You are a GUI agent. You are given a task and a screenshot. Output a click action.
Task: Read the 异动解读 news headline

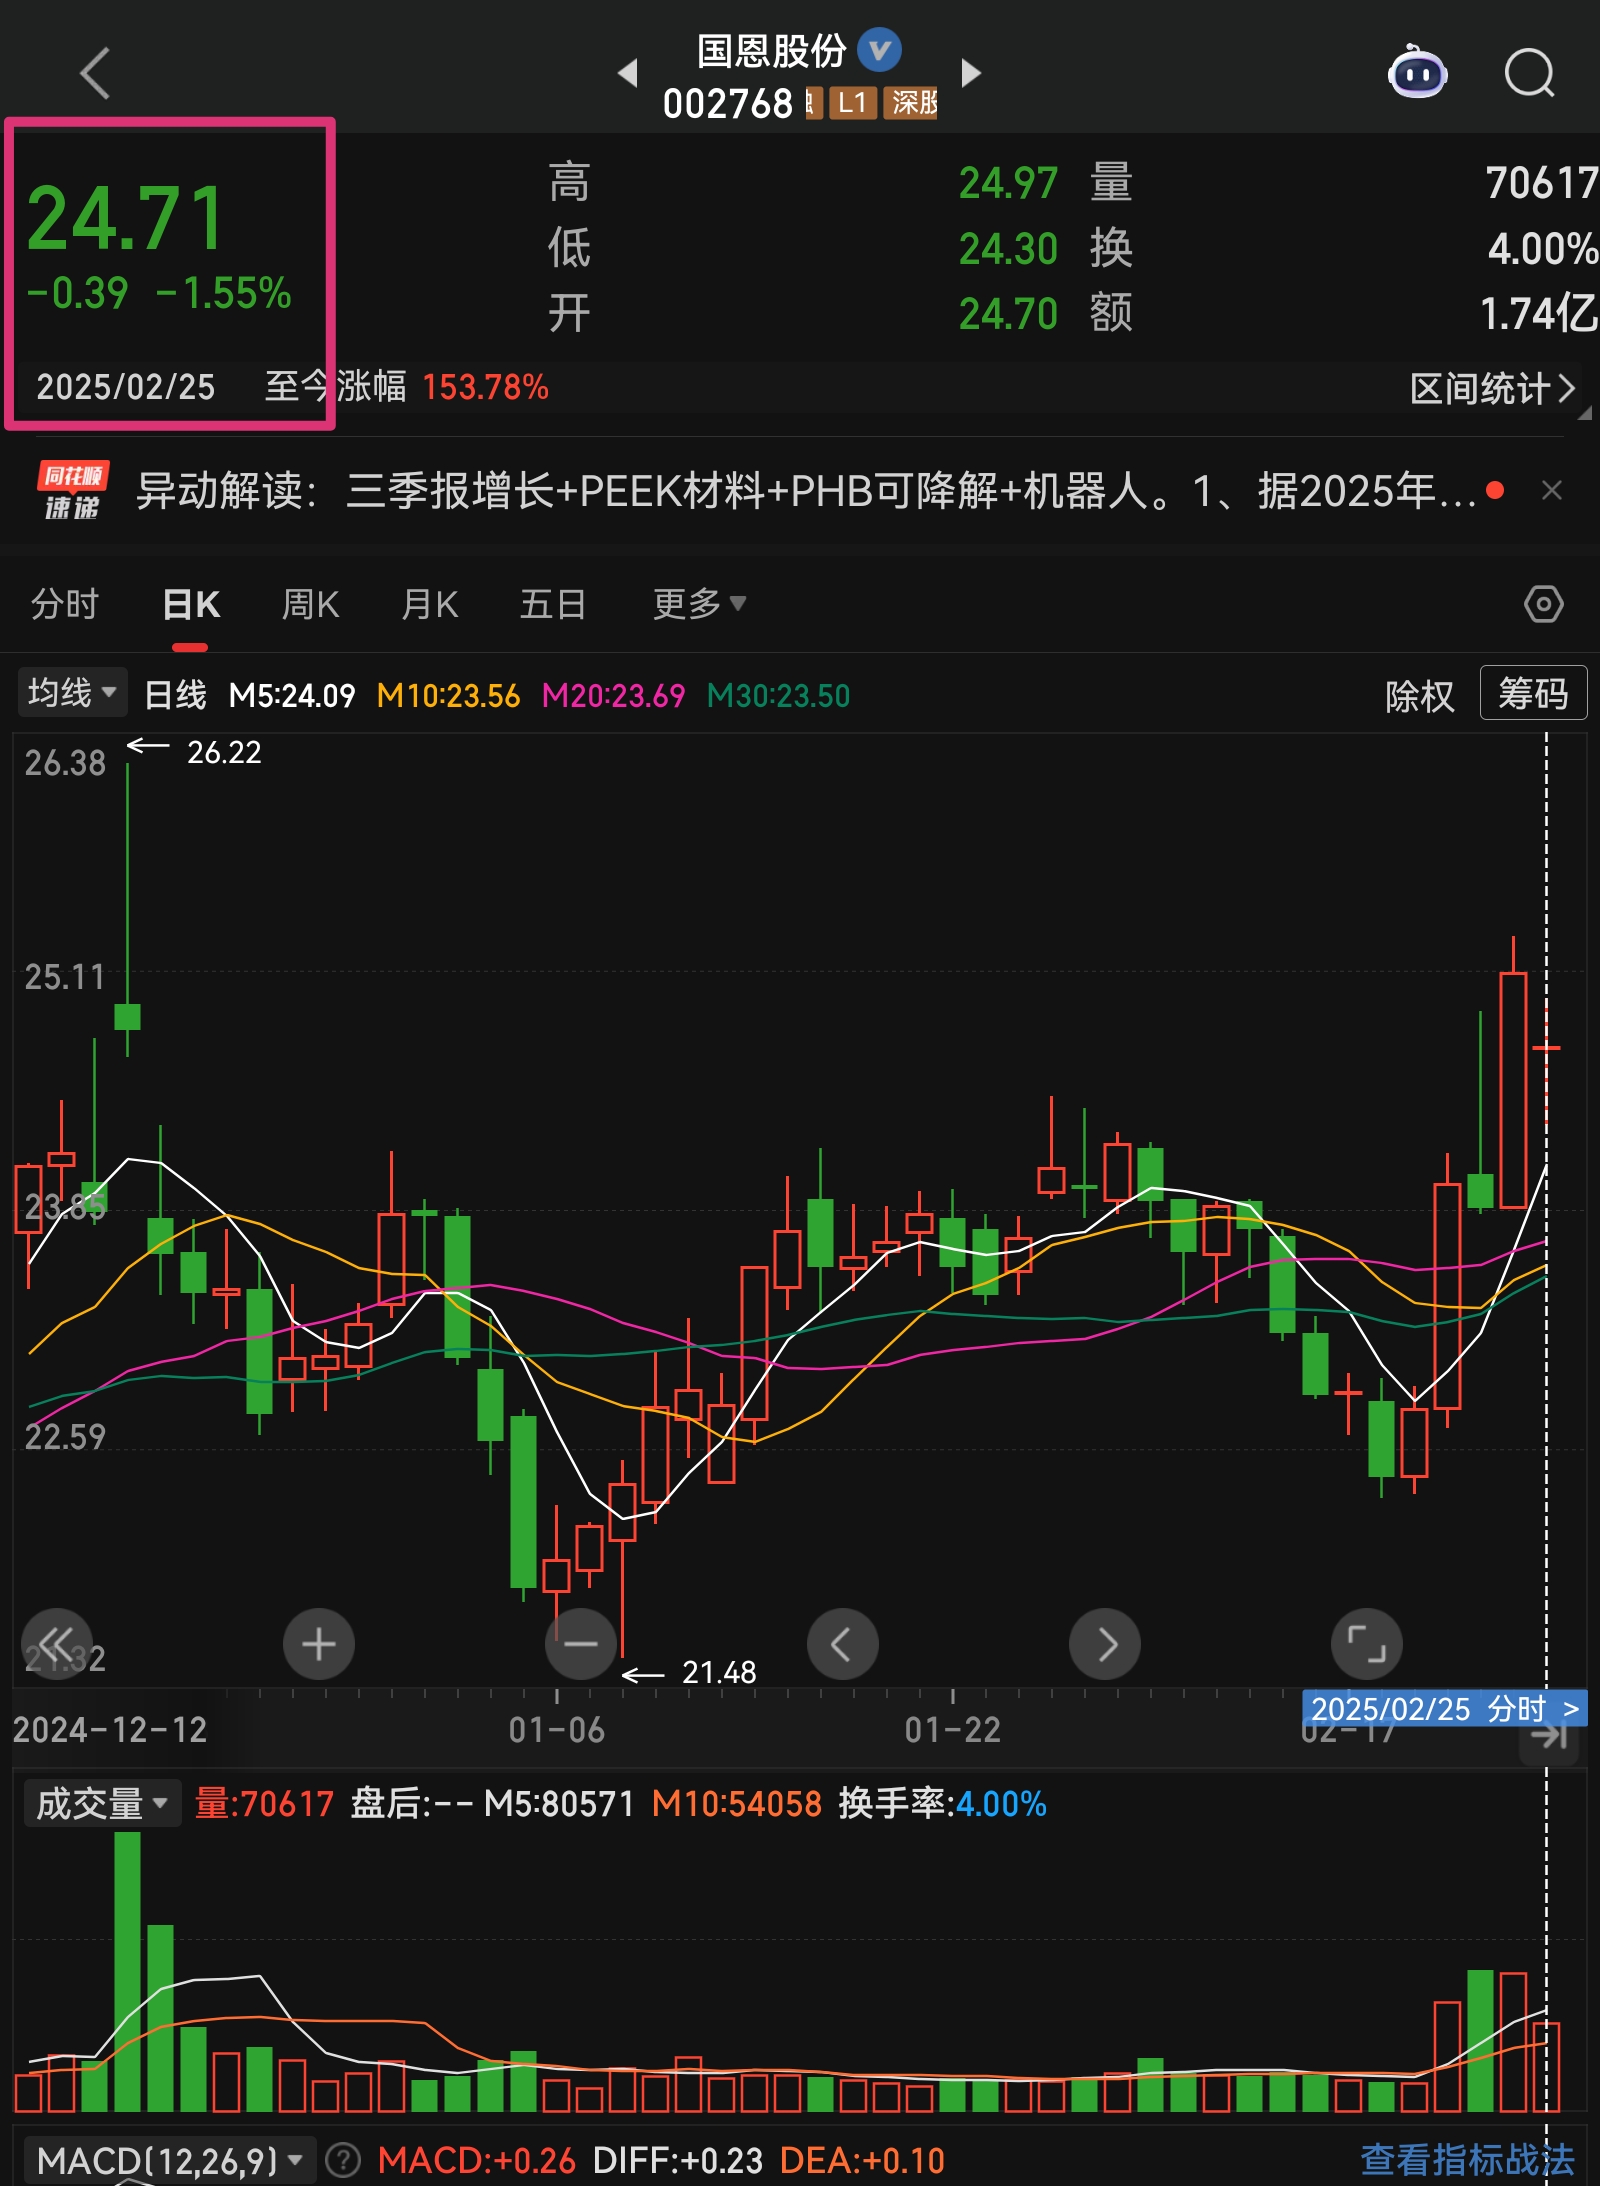806,490
